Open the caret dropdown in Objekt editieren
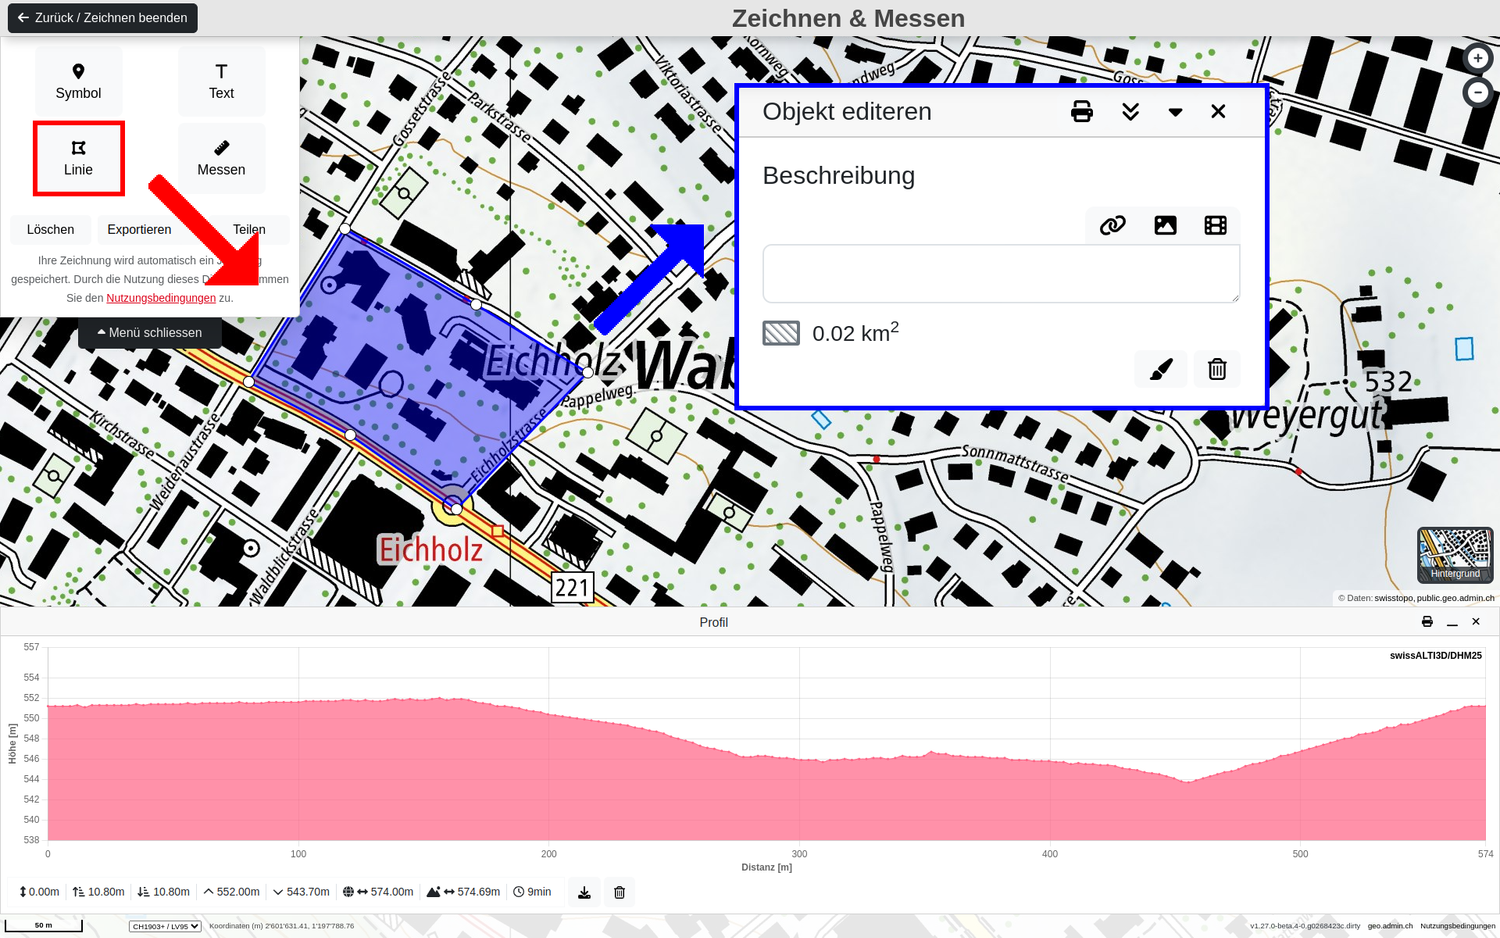1500x938 pixels. [x=1175, y=112]
